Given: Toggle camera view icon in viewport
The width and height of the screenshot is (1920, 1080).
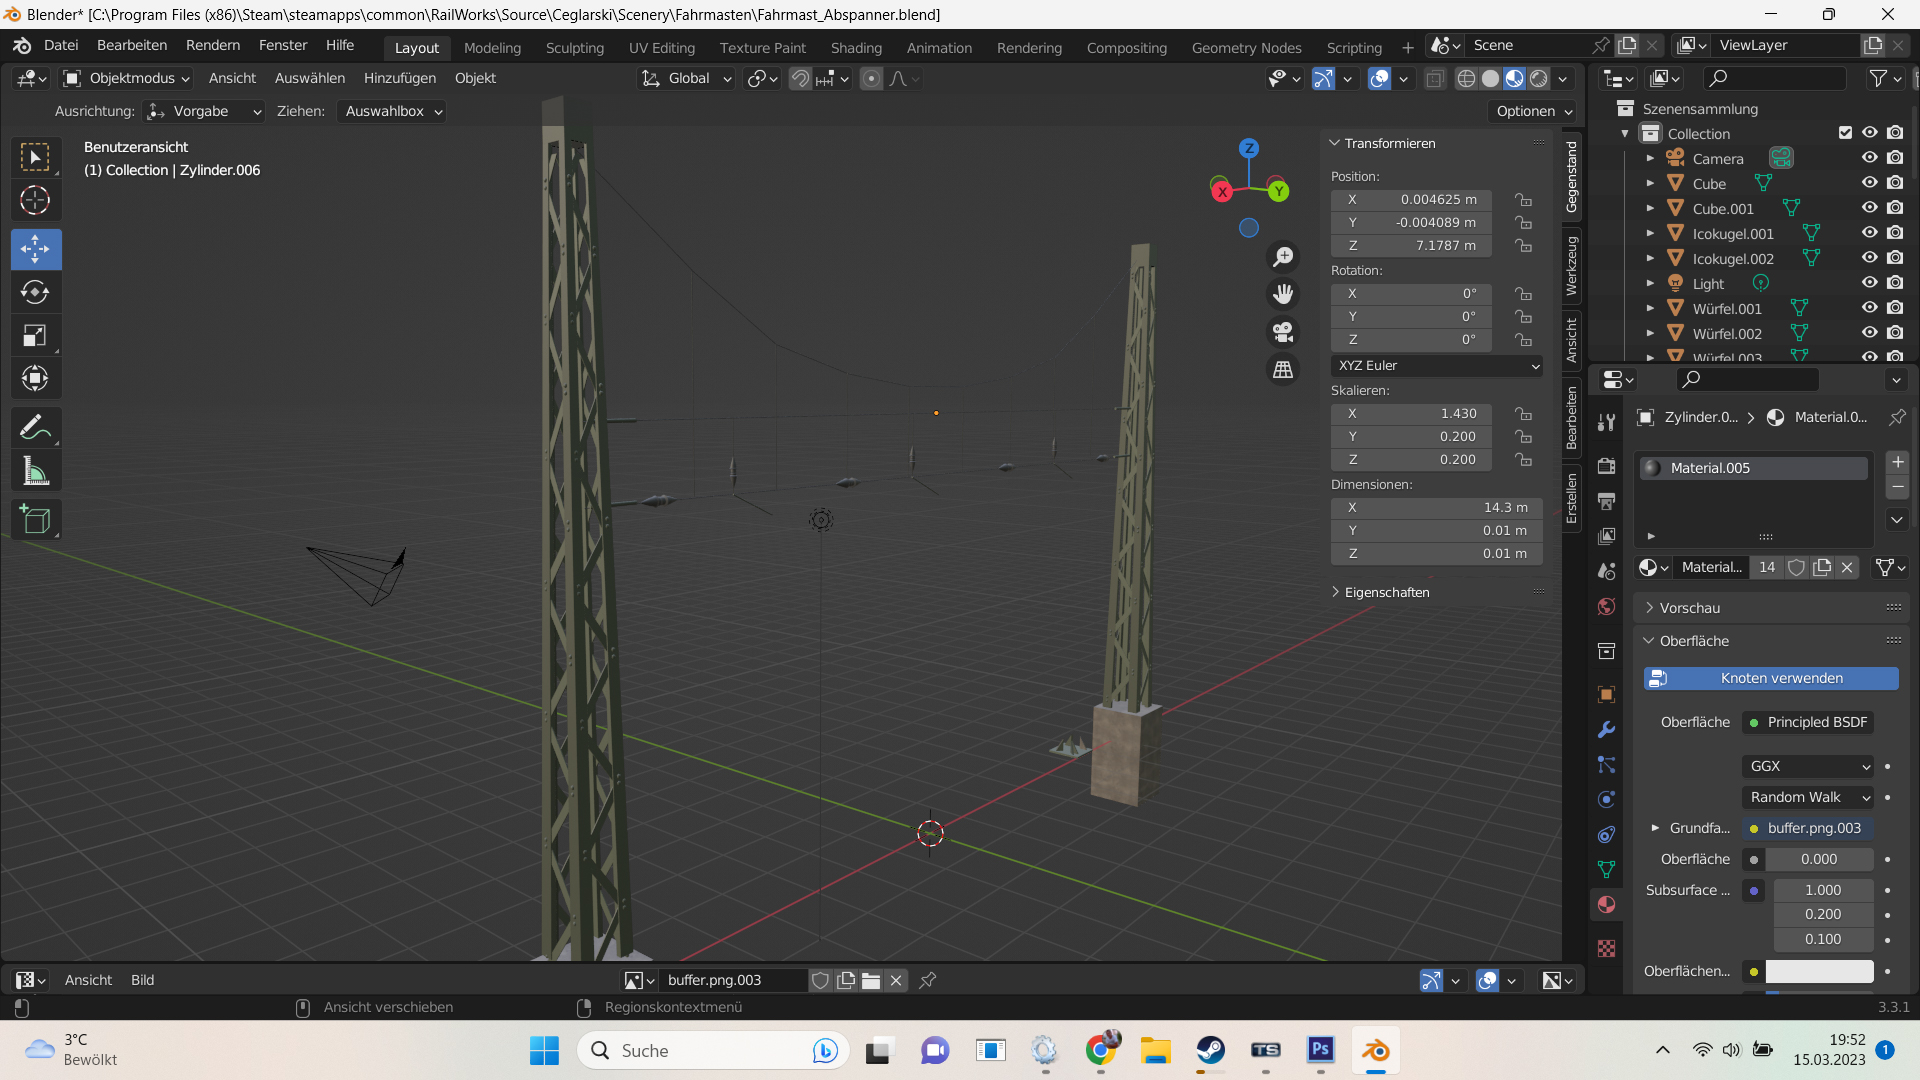Looking at the screenshot, I should 1283,332.
